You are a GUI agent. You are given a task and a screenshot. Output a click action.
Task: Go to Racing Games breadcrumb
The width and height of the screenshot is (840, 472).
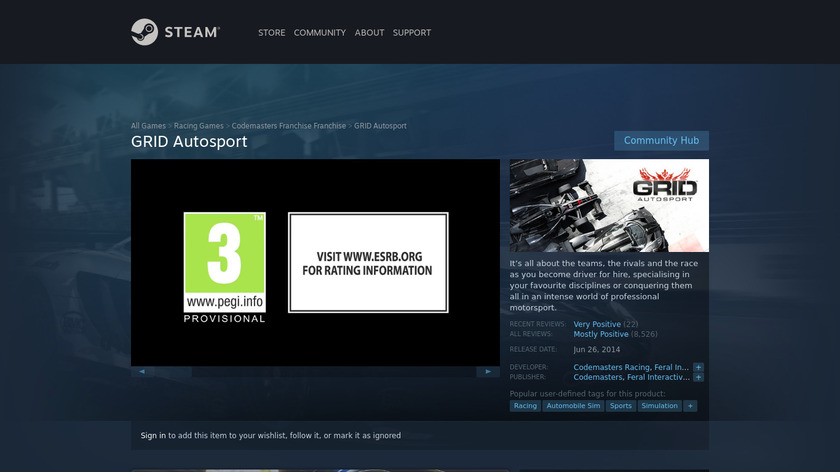click(198, 126)
